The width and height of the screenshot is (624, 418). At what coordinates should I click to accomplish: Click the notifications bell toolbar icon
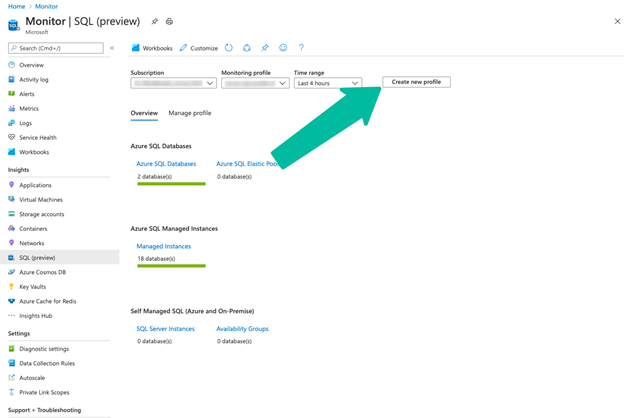[247, 48]
